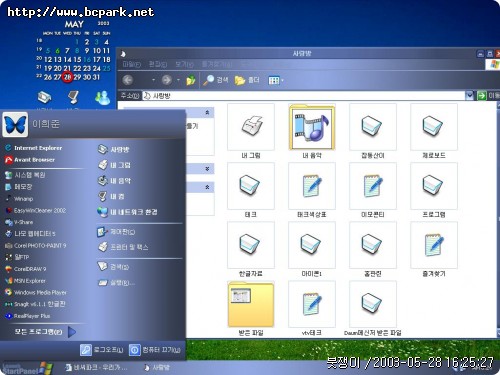Open 알FTP from the start menu

pos(17,257)
